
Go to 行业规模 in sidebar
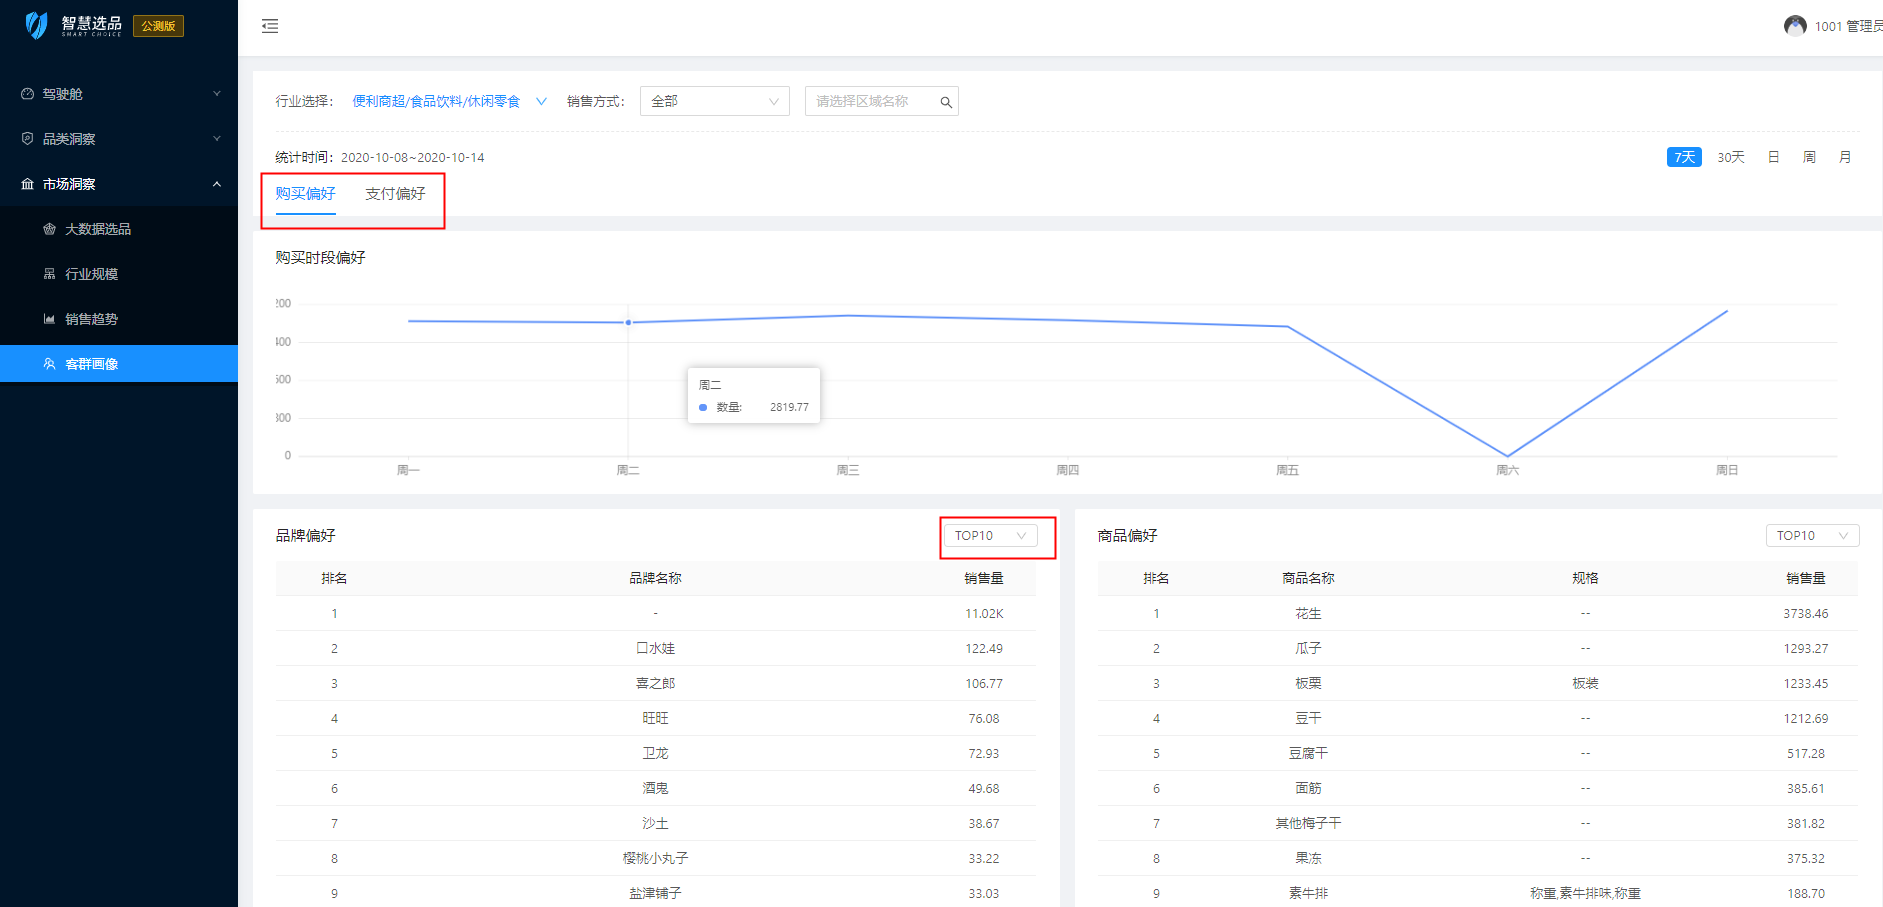91,274
